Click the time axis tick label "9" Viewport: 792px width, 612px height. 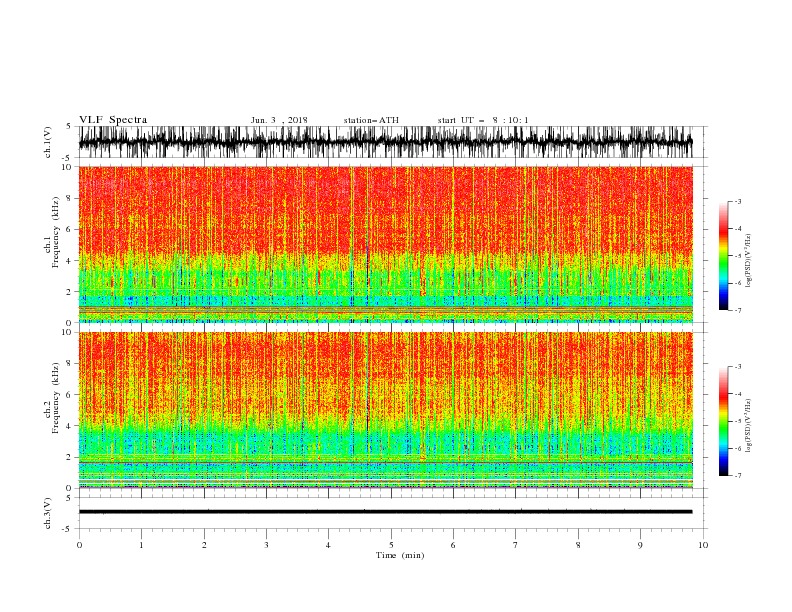640,545
